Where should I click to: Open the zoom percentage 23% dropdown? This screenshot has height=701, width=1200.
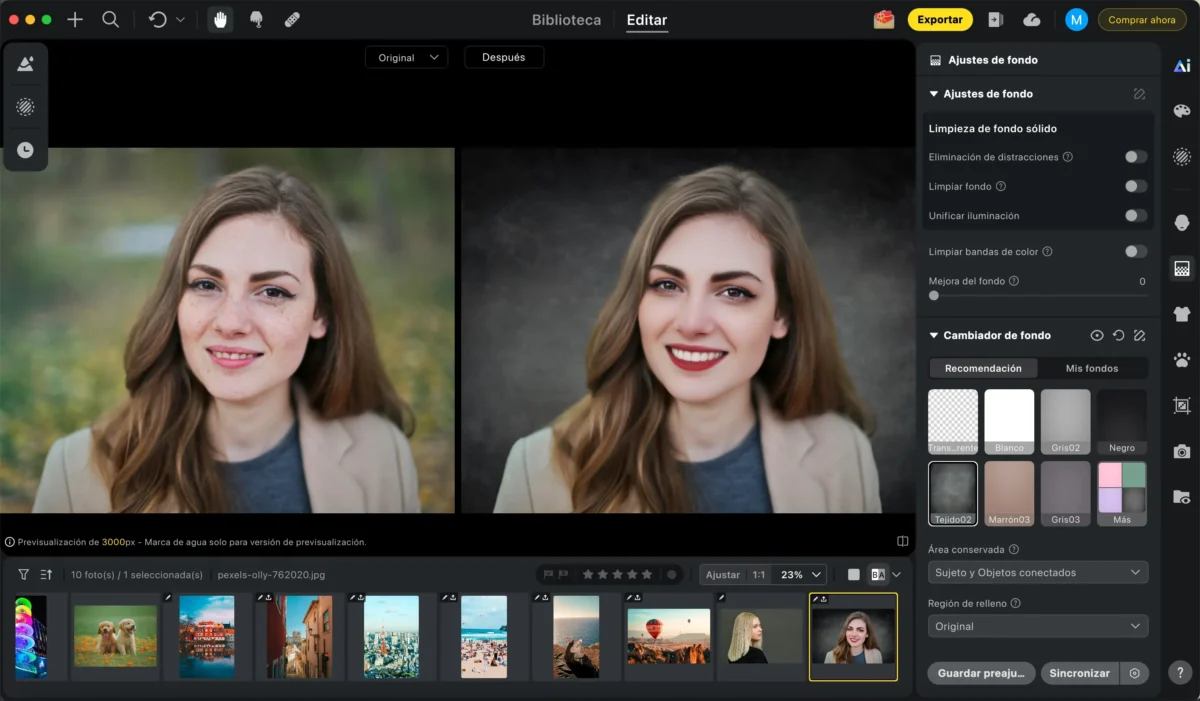(x=802, y=575)
